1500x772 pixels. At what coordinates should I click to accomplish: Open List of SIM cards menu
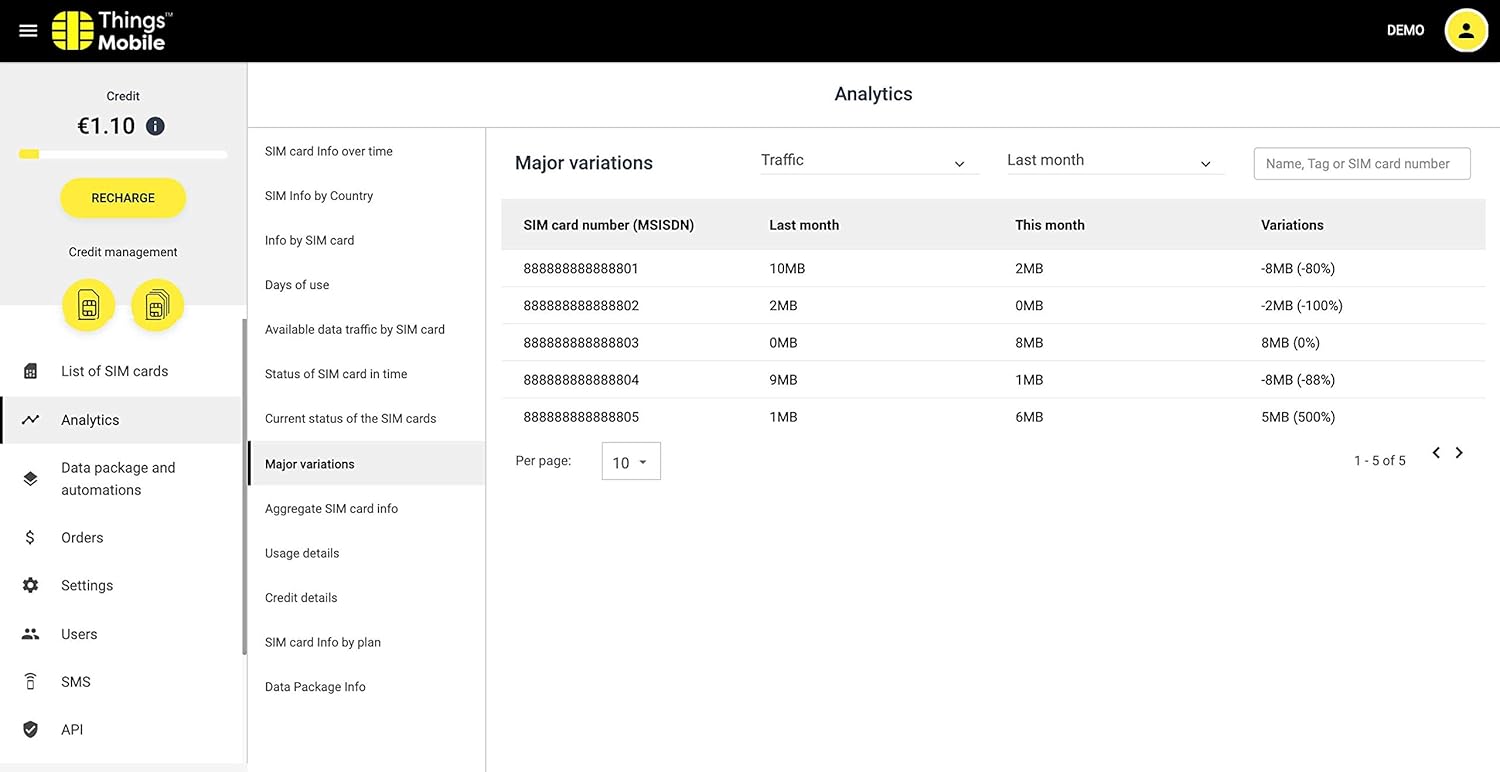114,371
